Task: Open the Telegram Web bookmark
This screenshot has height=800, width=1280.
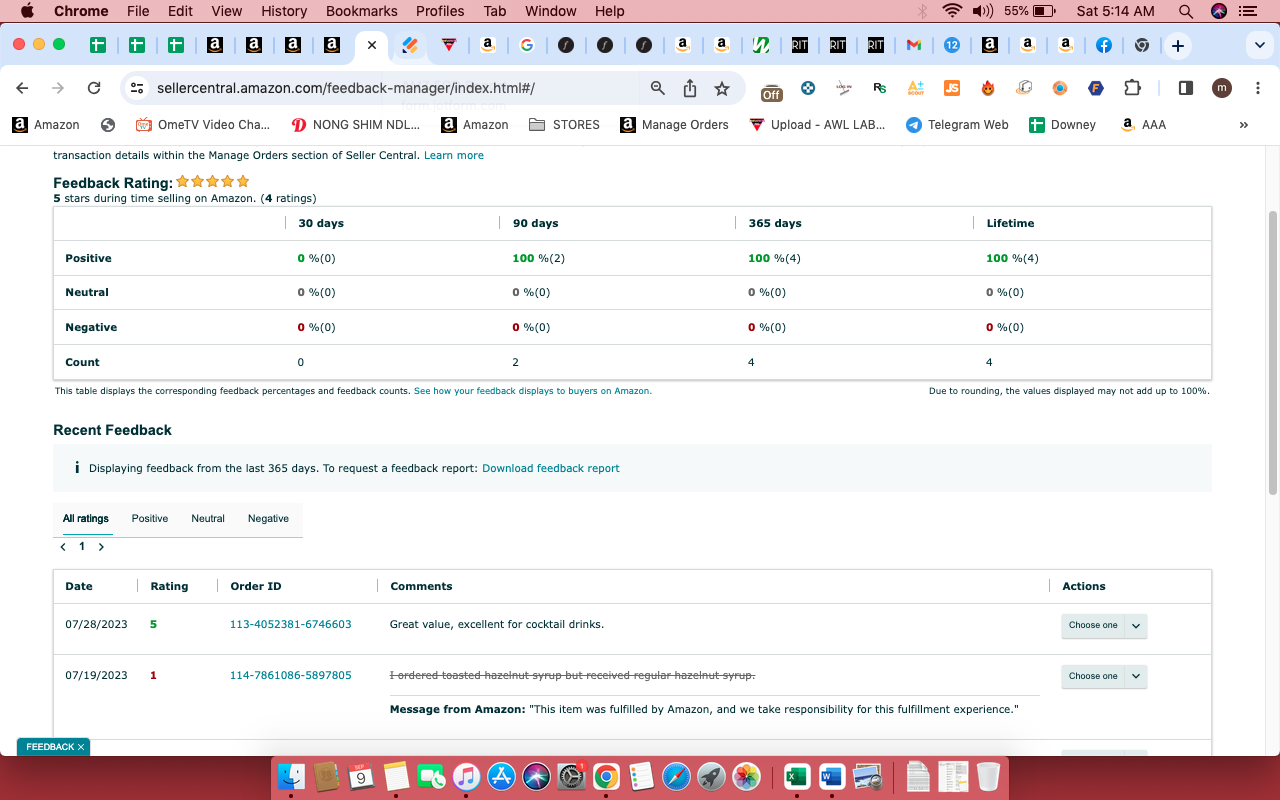Action: point(956,125)
